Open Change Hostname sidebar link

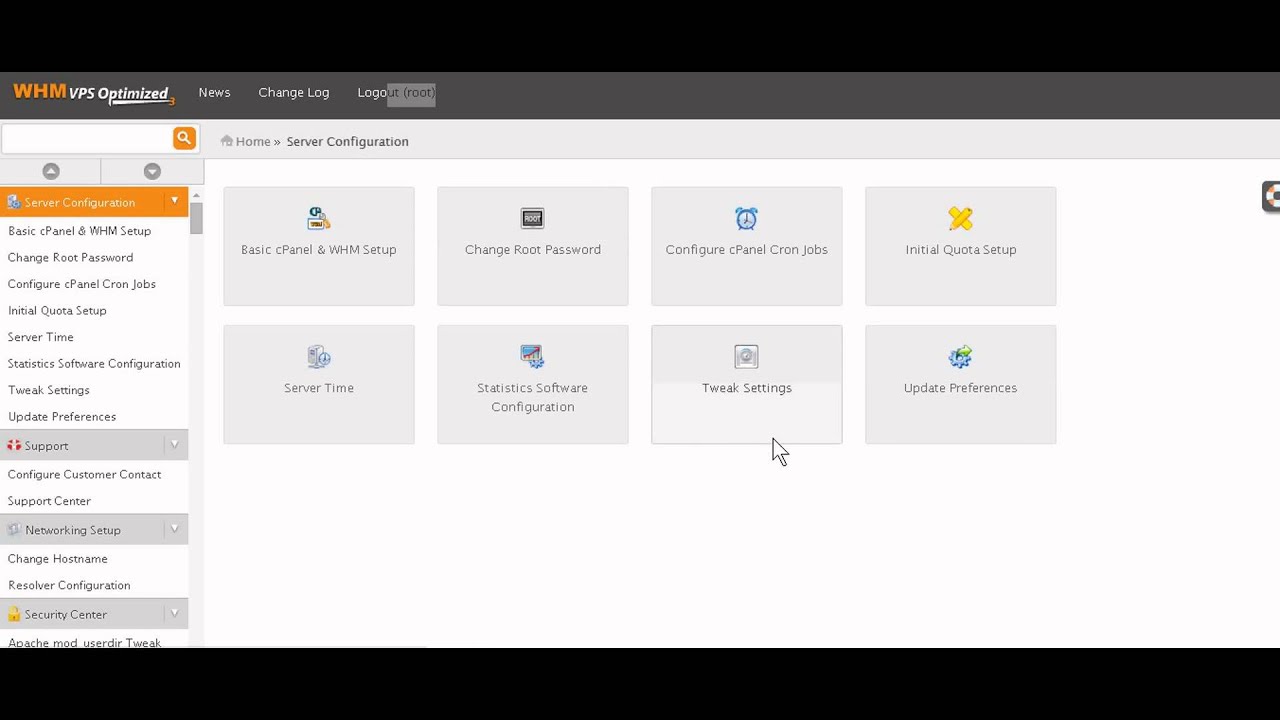(58, 559)
